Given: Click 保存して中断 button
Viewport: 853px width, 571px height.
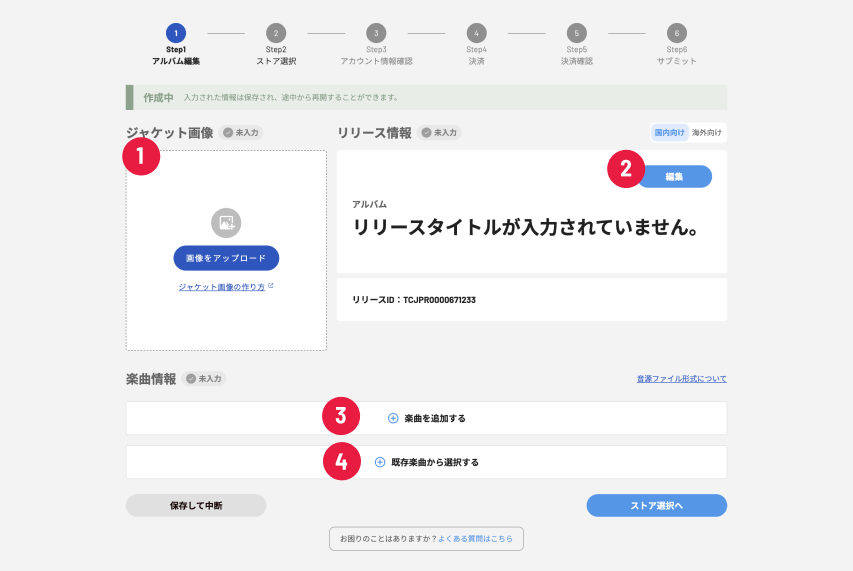Looking at the screenshot, I should (196, 505).
